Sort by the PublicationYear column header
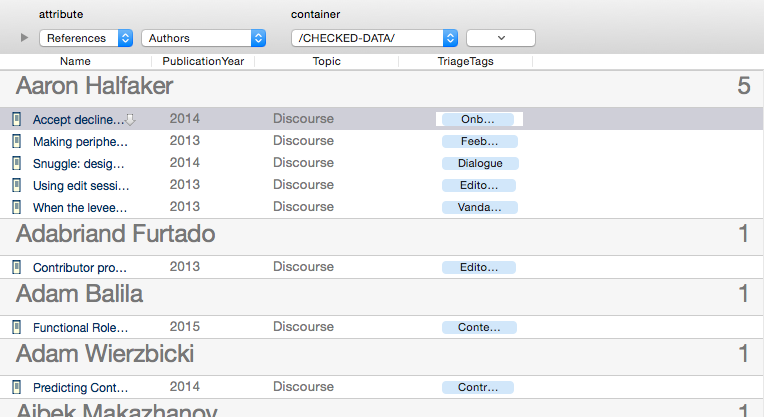 [x=209, y=61]
